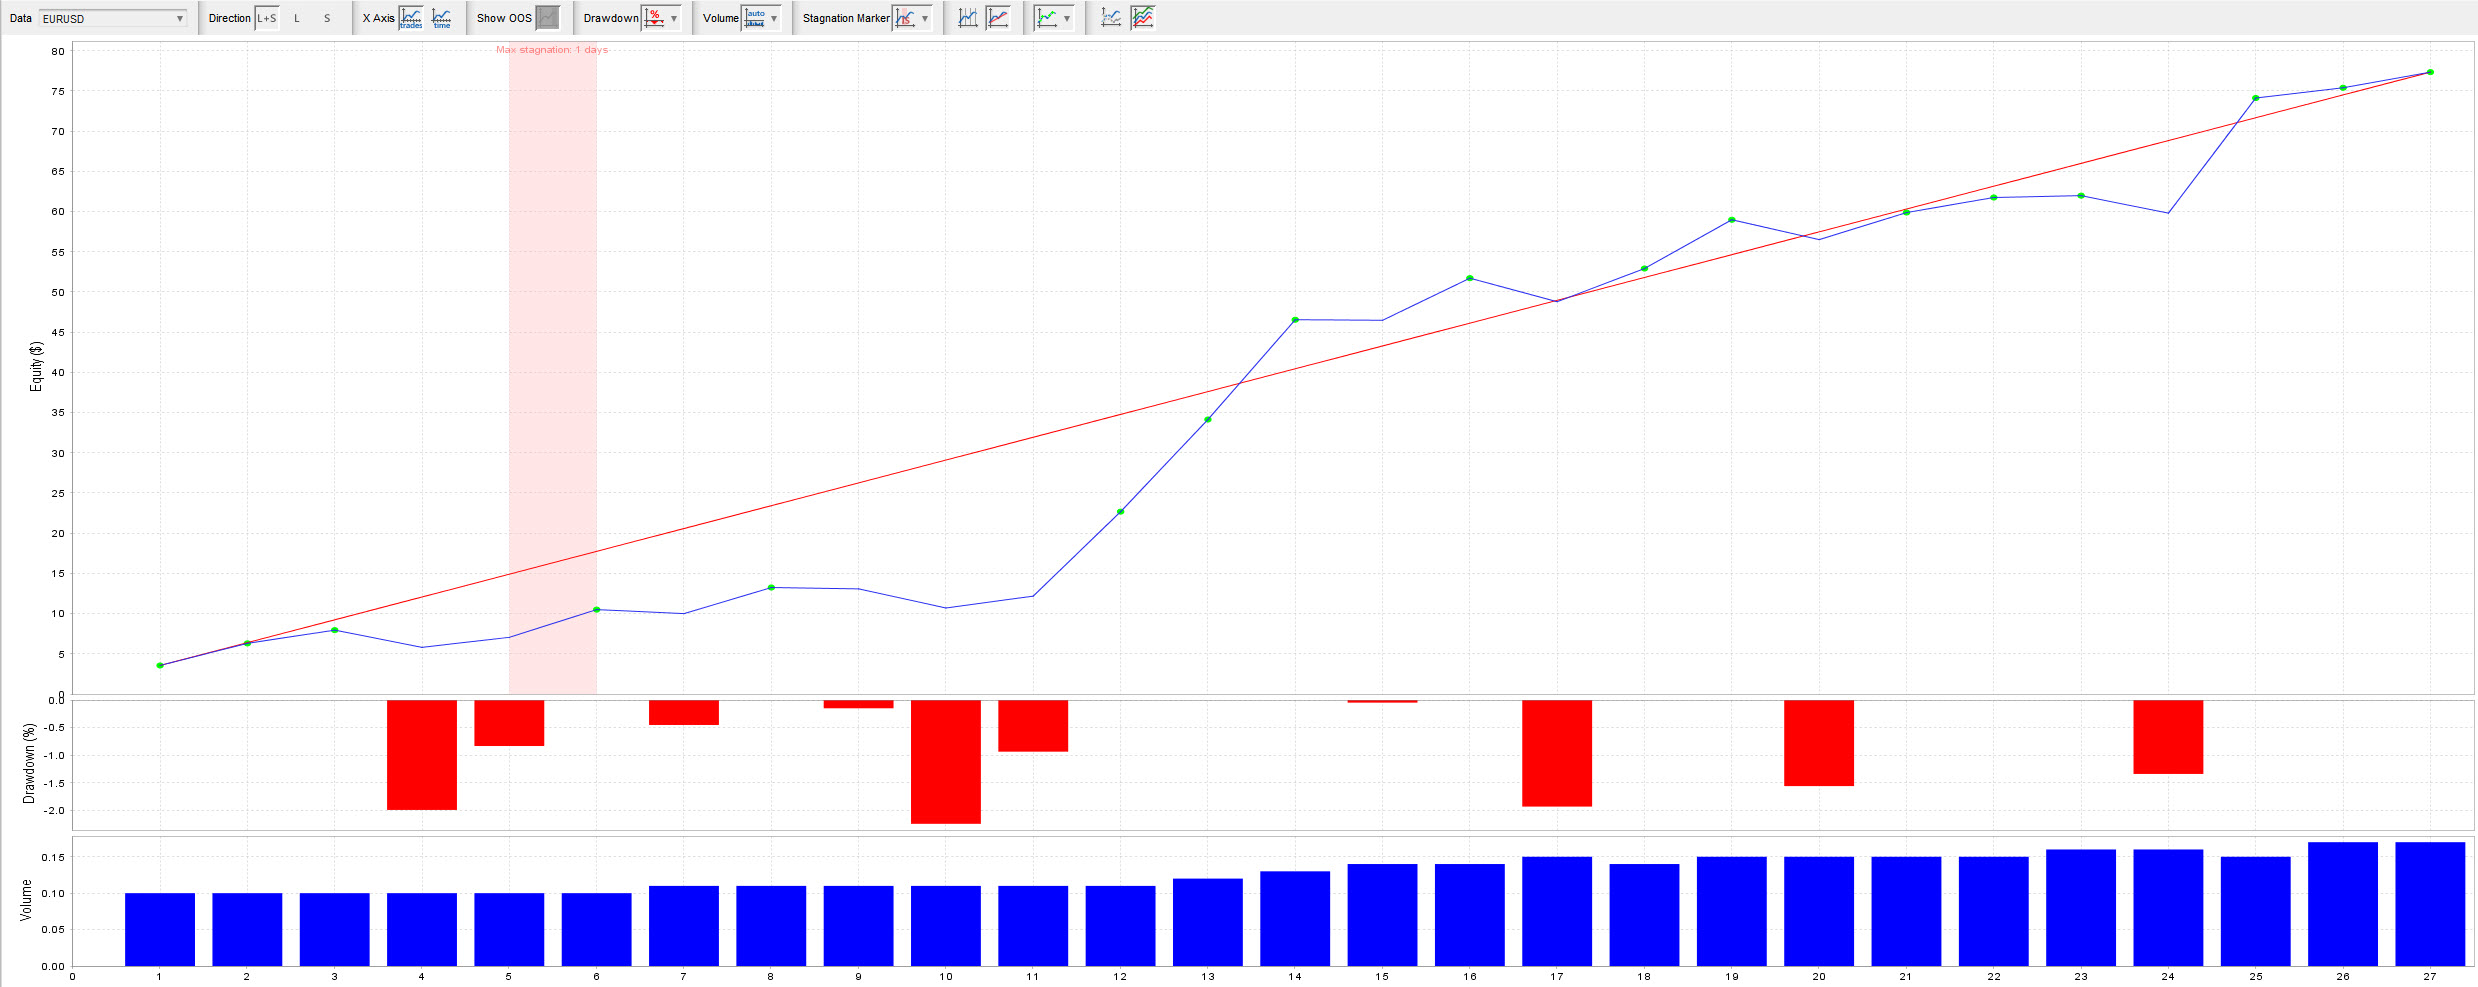Click the green equity point at trade 14
The image size is (2478, 987).
click(x=1295, y=320)
